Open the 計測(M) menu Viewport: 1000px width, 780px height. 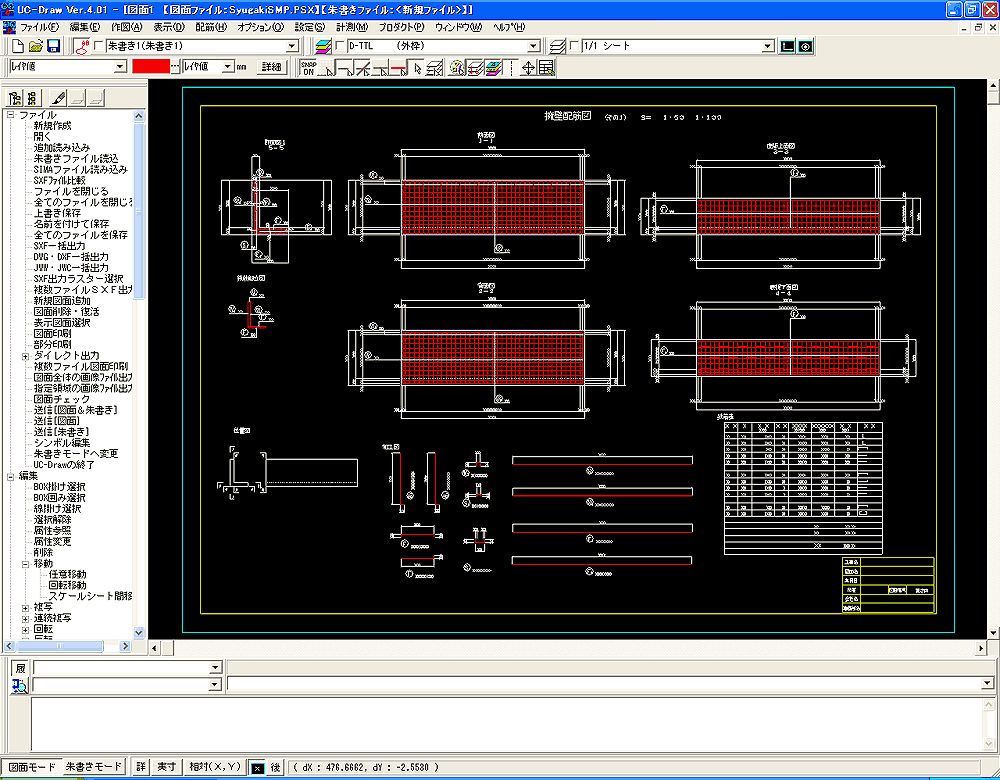tap(352, 27)
